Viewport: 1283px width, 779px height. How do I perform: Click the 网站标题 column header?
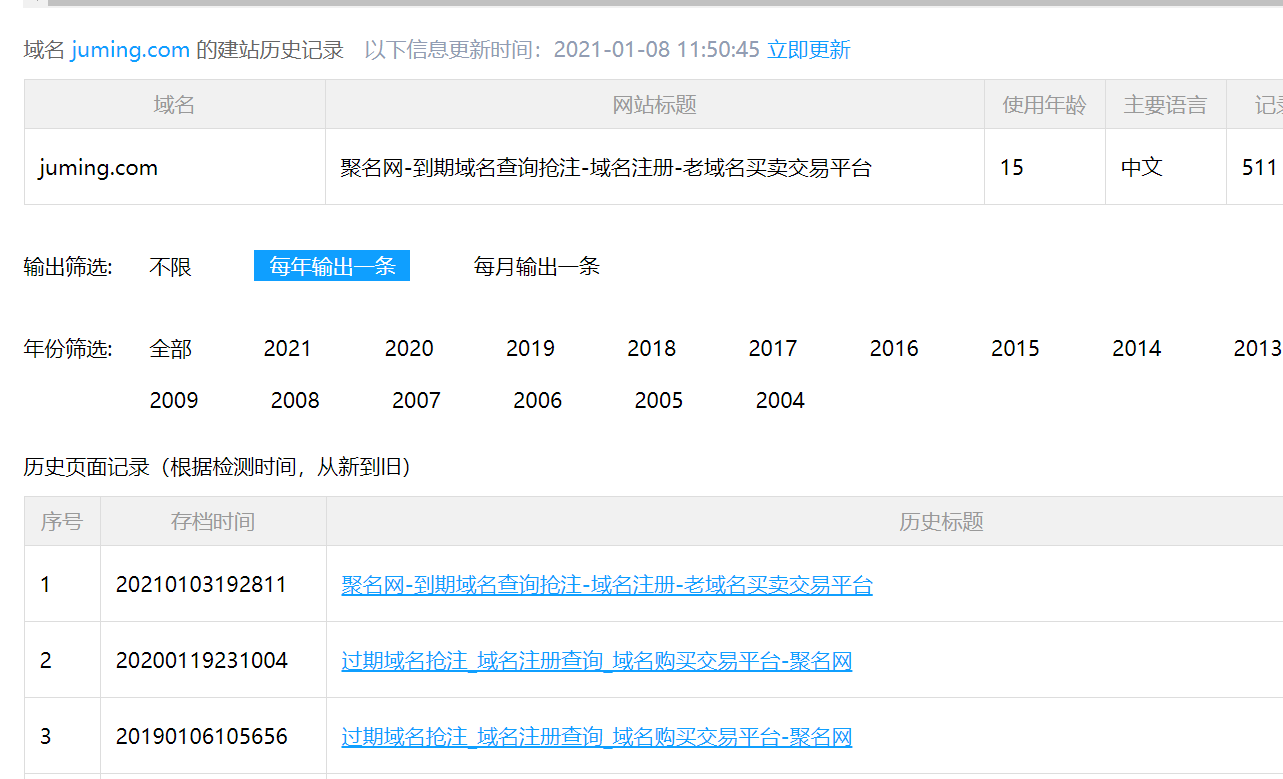point(655,105)
